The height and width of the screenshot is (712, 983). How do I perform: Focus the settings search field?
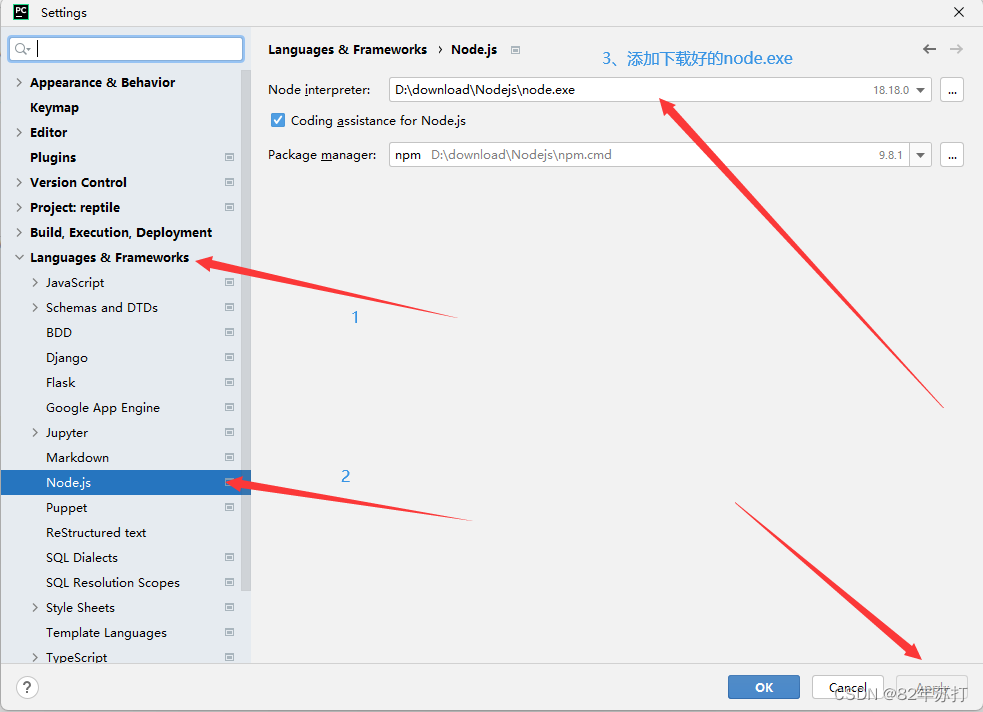click(126, 49)
